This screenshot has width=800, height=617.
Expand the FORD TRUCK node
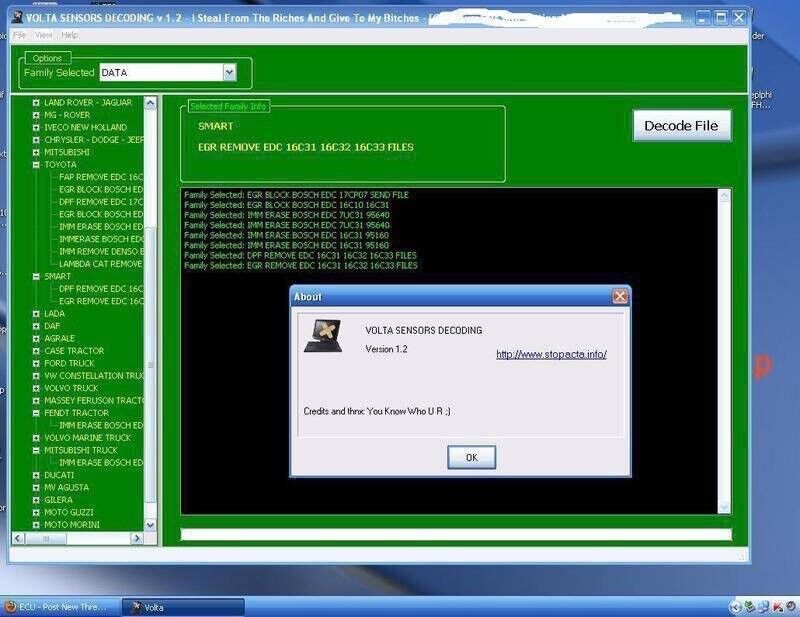pyautogui.click(x=36, y=363)
